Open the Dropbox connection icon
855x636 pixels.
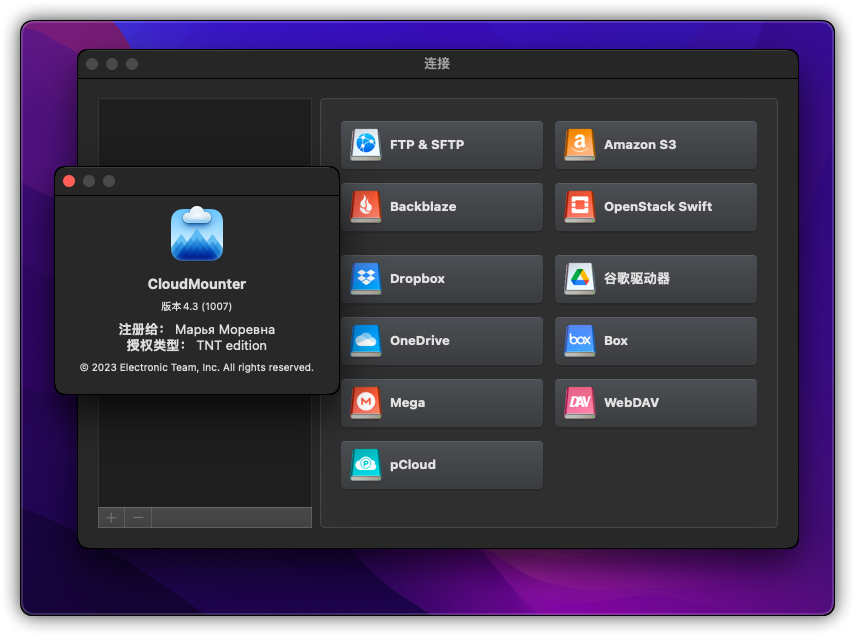365,279
